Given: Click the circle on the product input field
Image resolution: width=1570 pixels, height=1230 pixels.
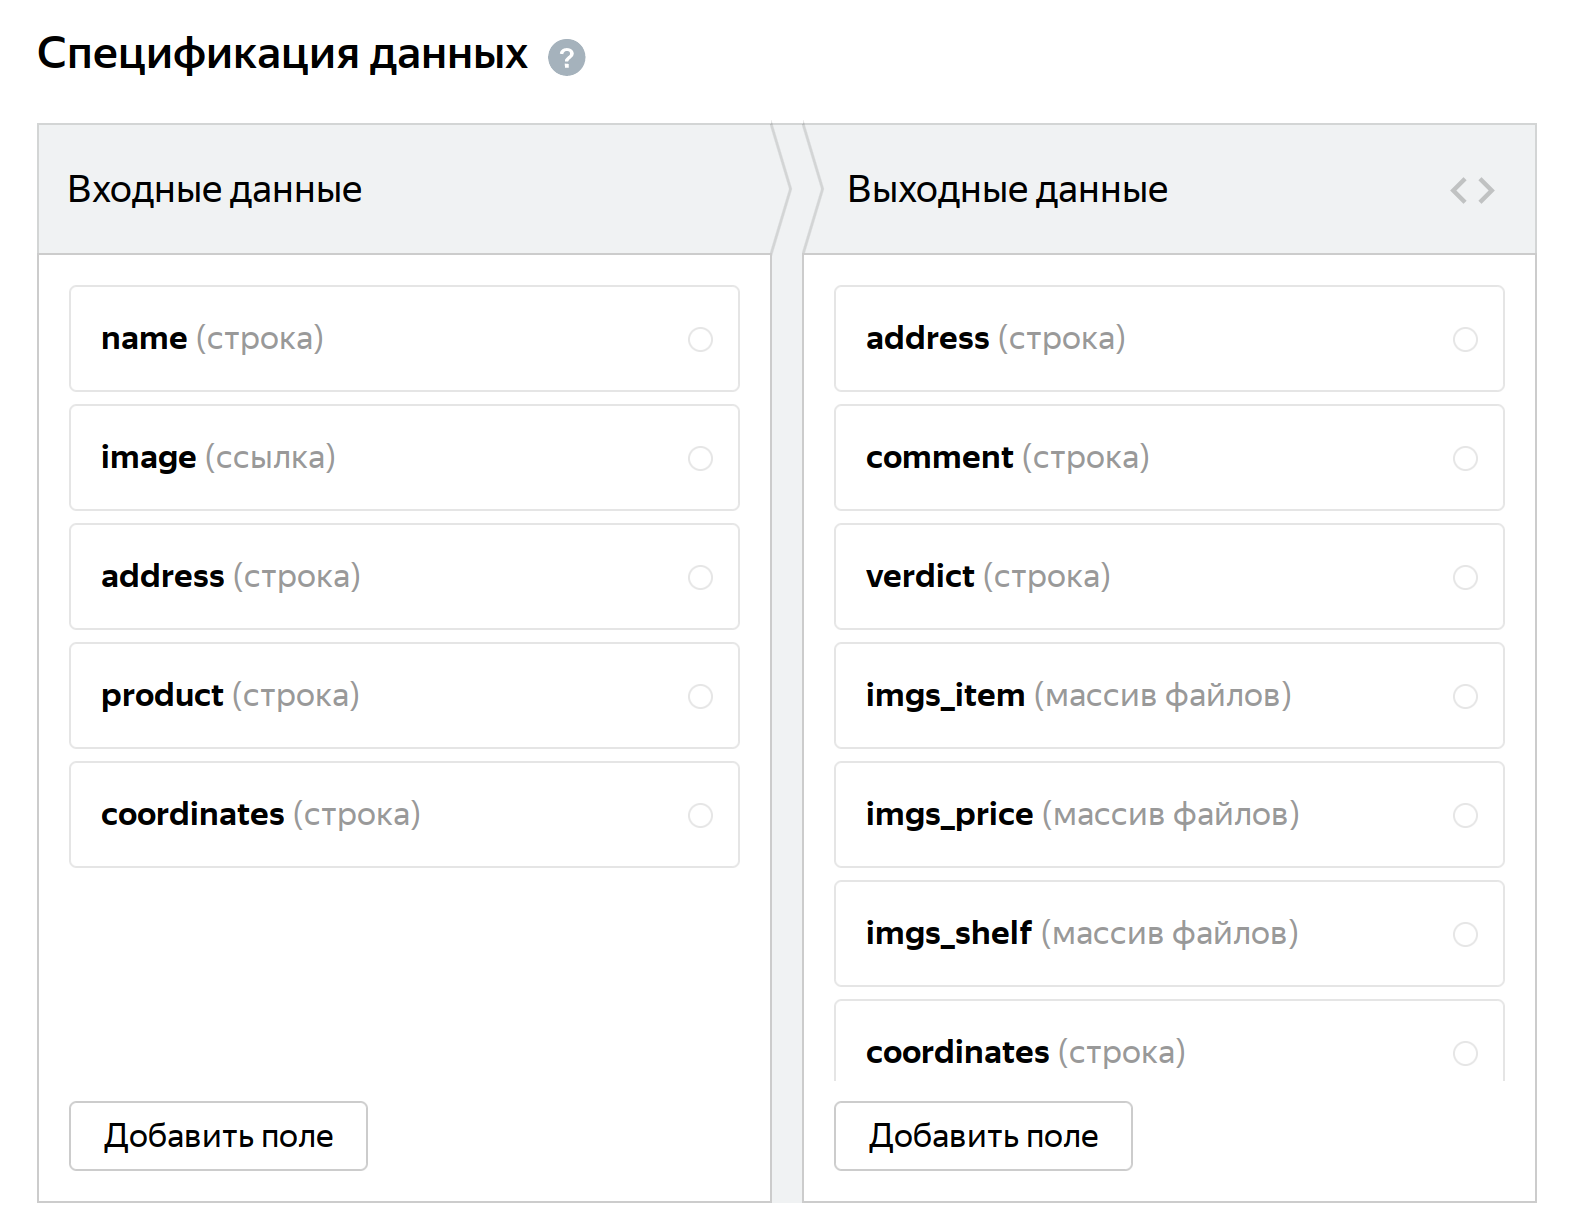Looking at the screenshot, I should click(700, 696).
